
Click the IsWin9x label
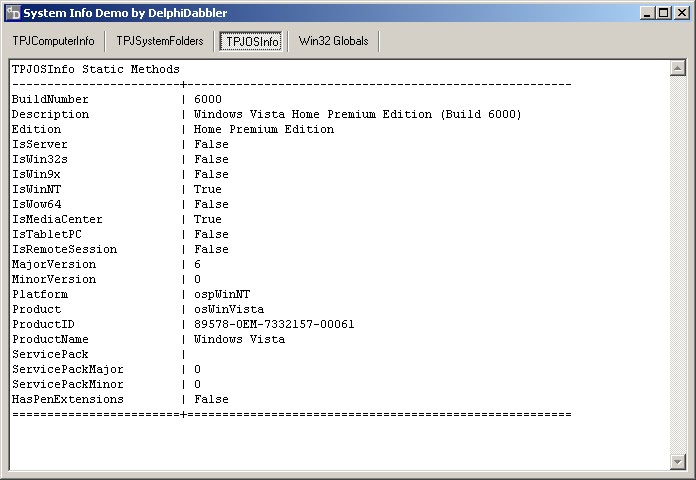(36, 174)
